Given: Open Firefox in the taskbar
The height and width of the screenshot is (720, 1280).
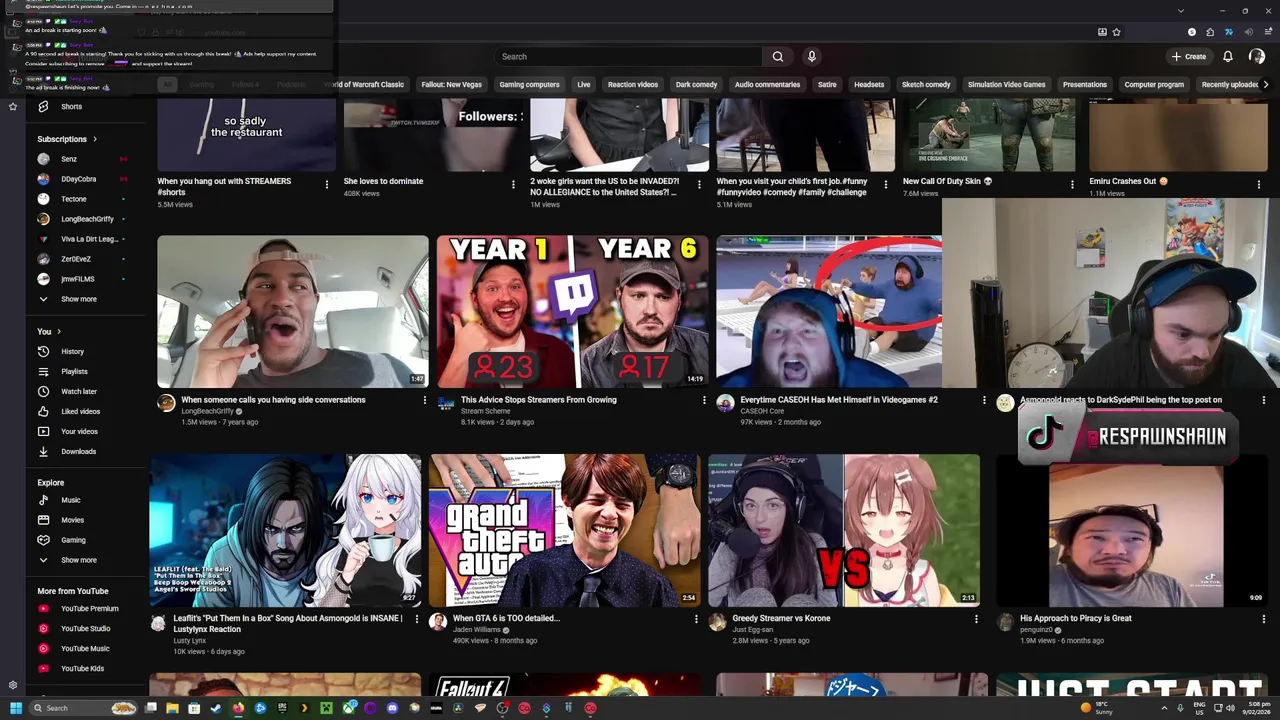Looking at the screenshot, I should pyautogui.click(x=238, y=708).
